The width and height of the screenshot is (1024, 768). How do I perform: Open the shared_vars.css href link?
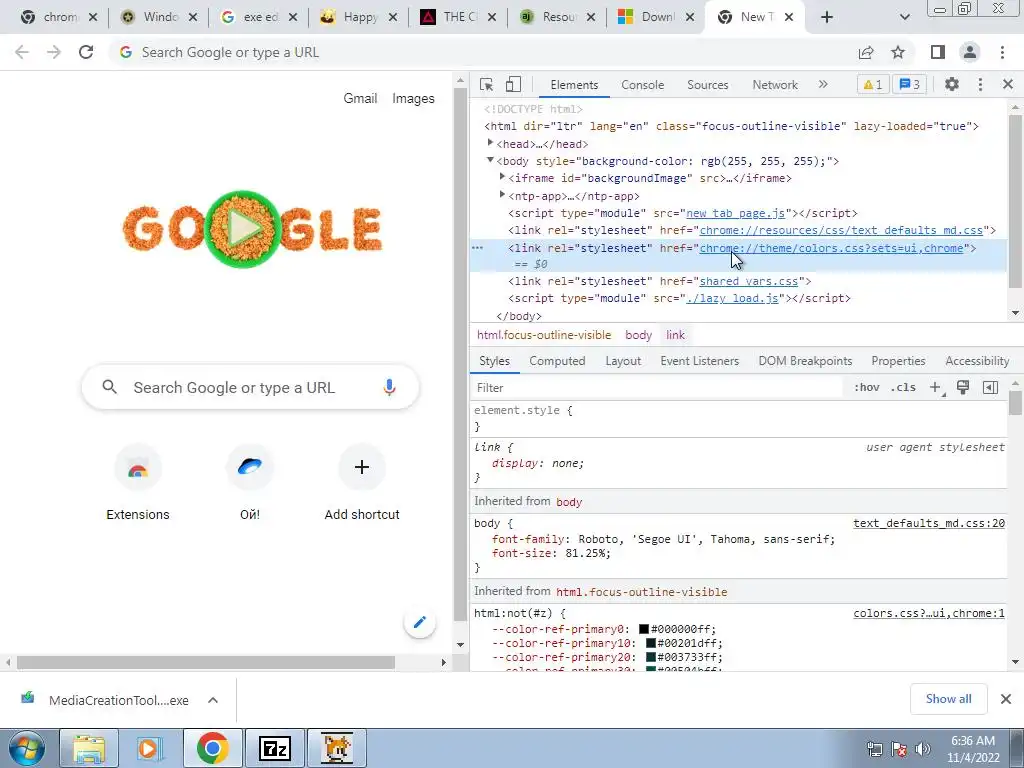748,281
